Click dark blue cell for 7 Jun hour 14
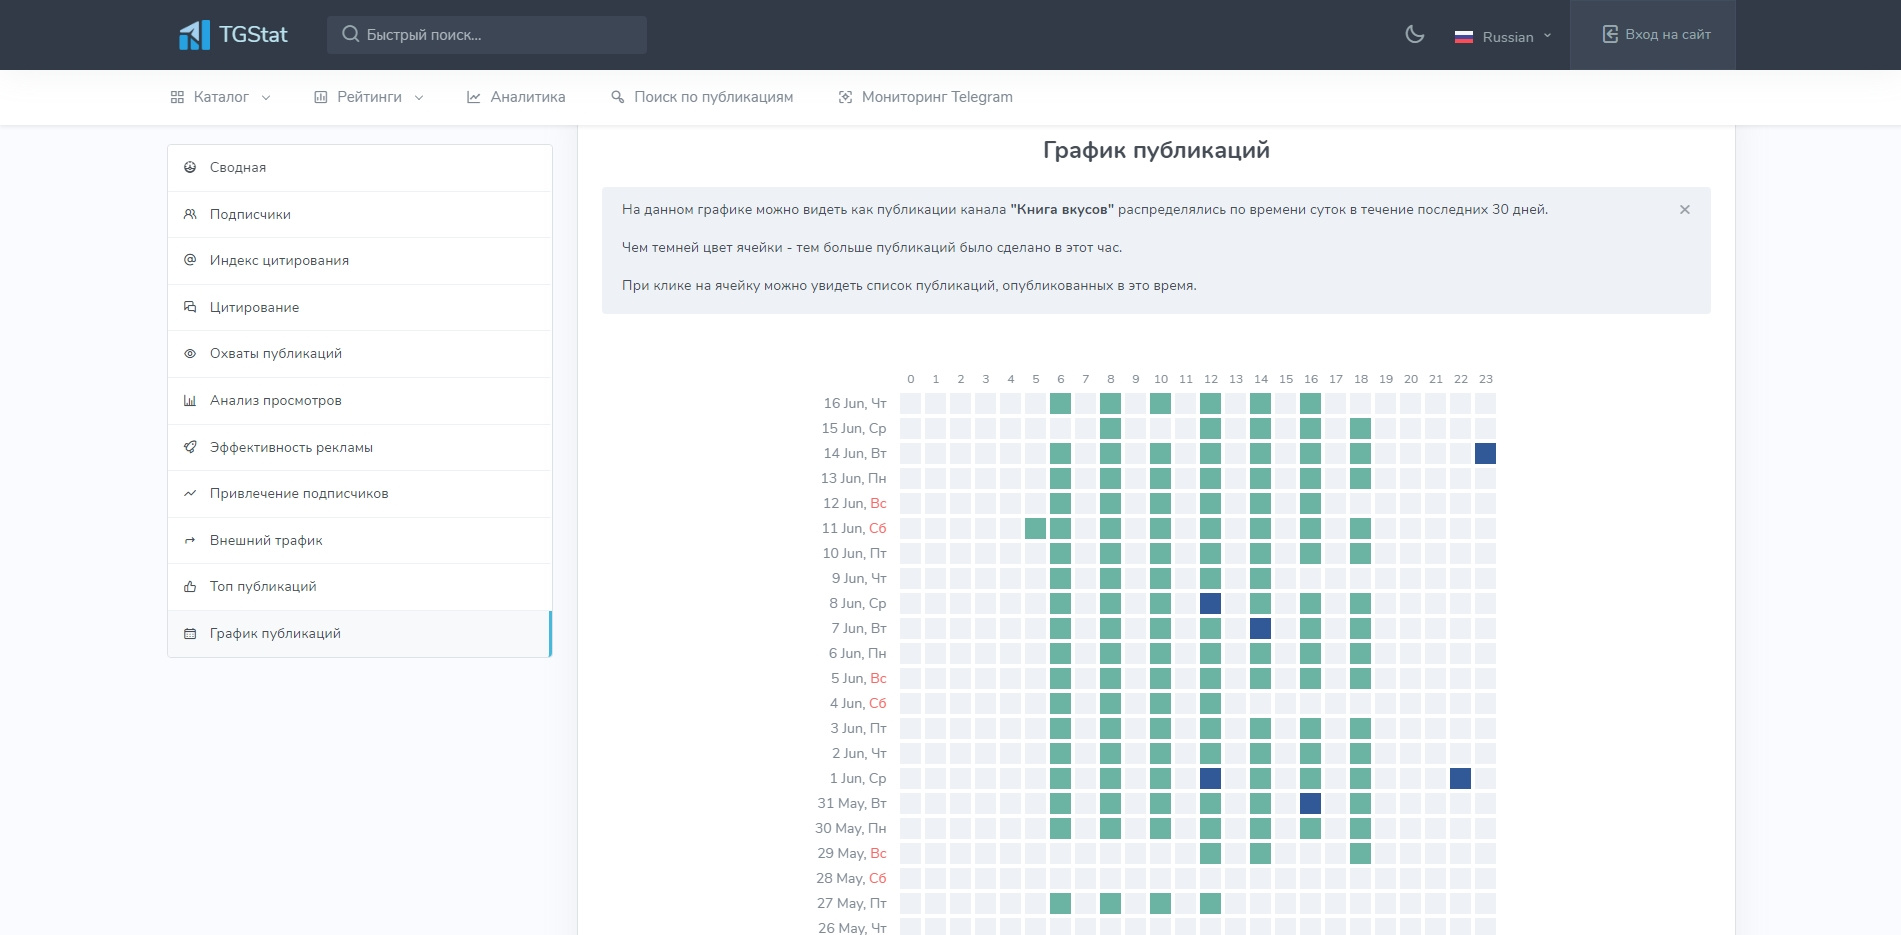The width and height of the screenshot is (1901, 935). (x=1260, y=629)
